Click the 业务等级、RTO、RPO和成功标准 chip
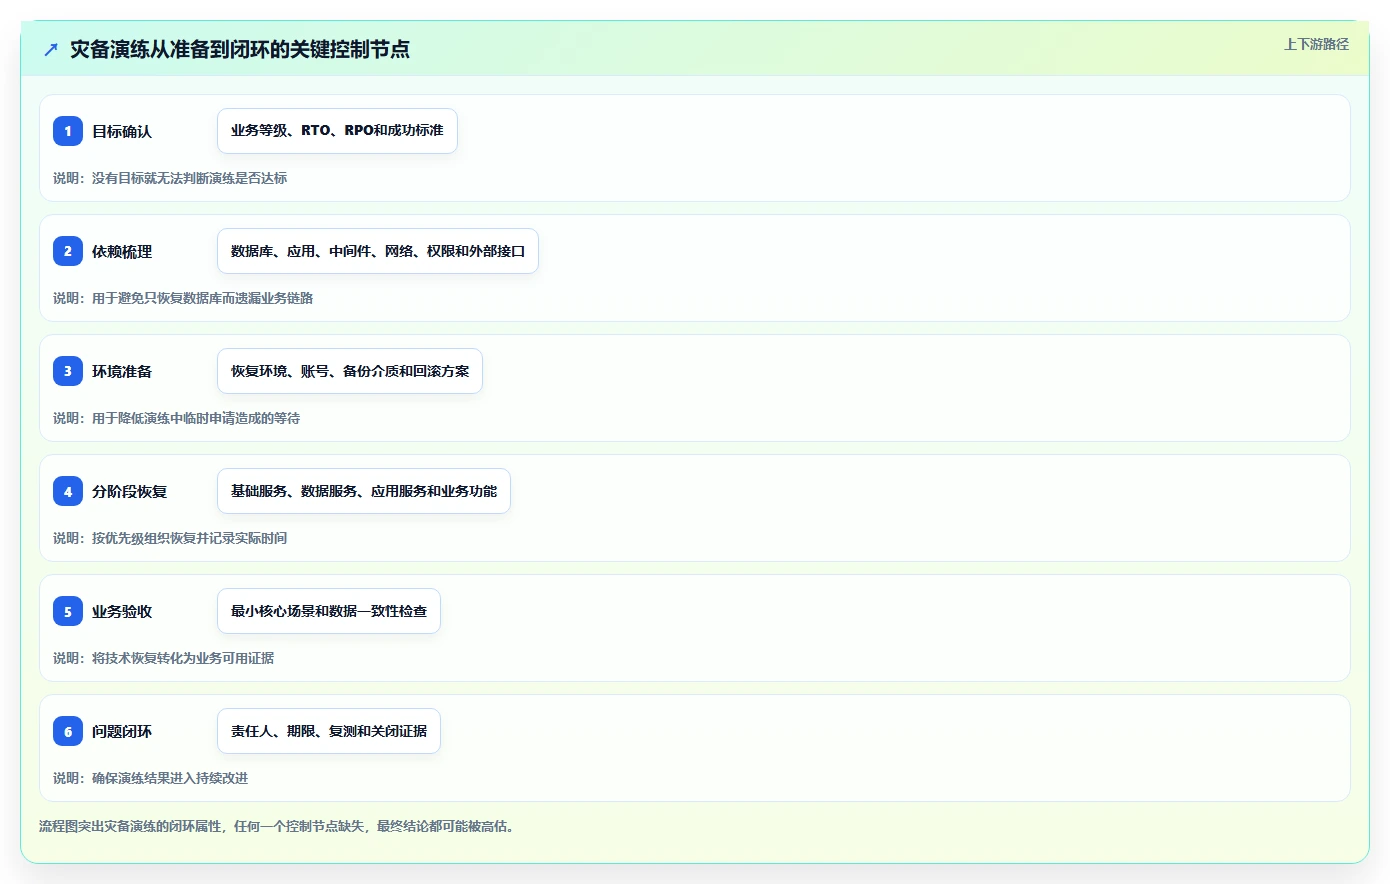 337,131
